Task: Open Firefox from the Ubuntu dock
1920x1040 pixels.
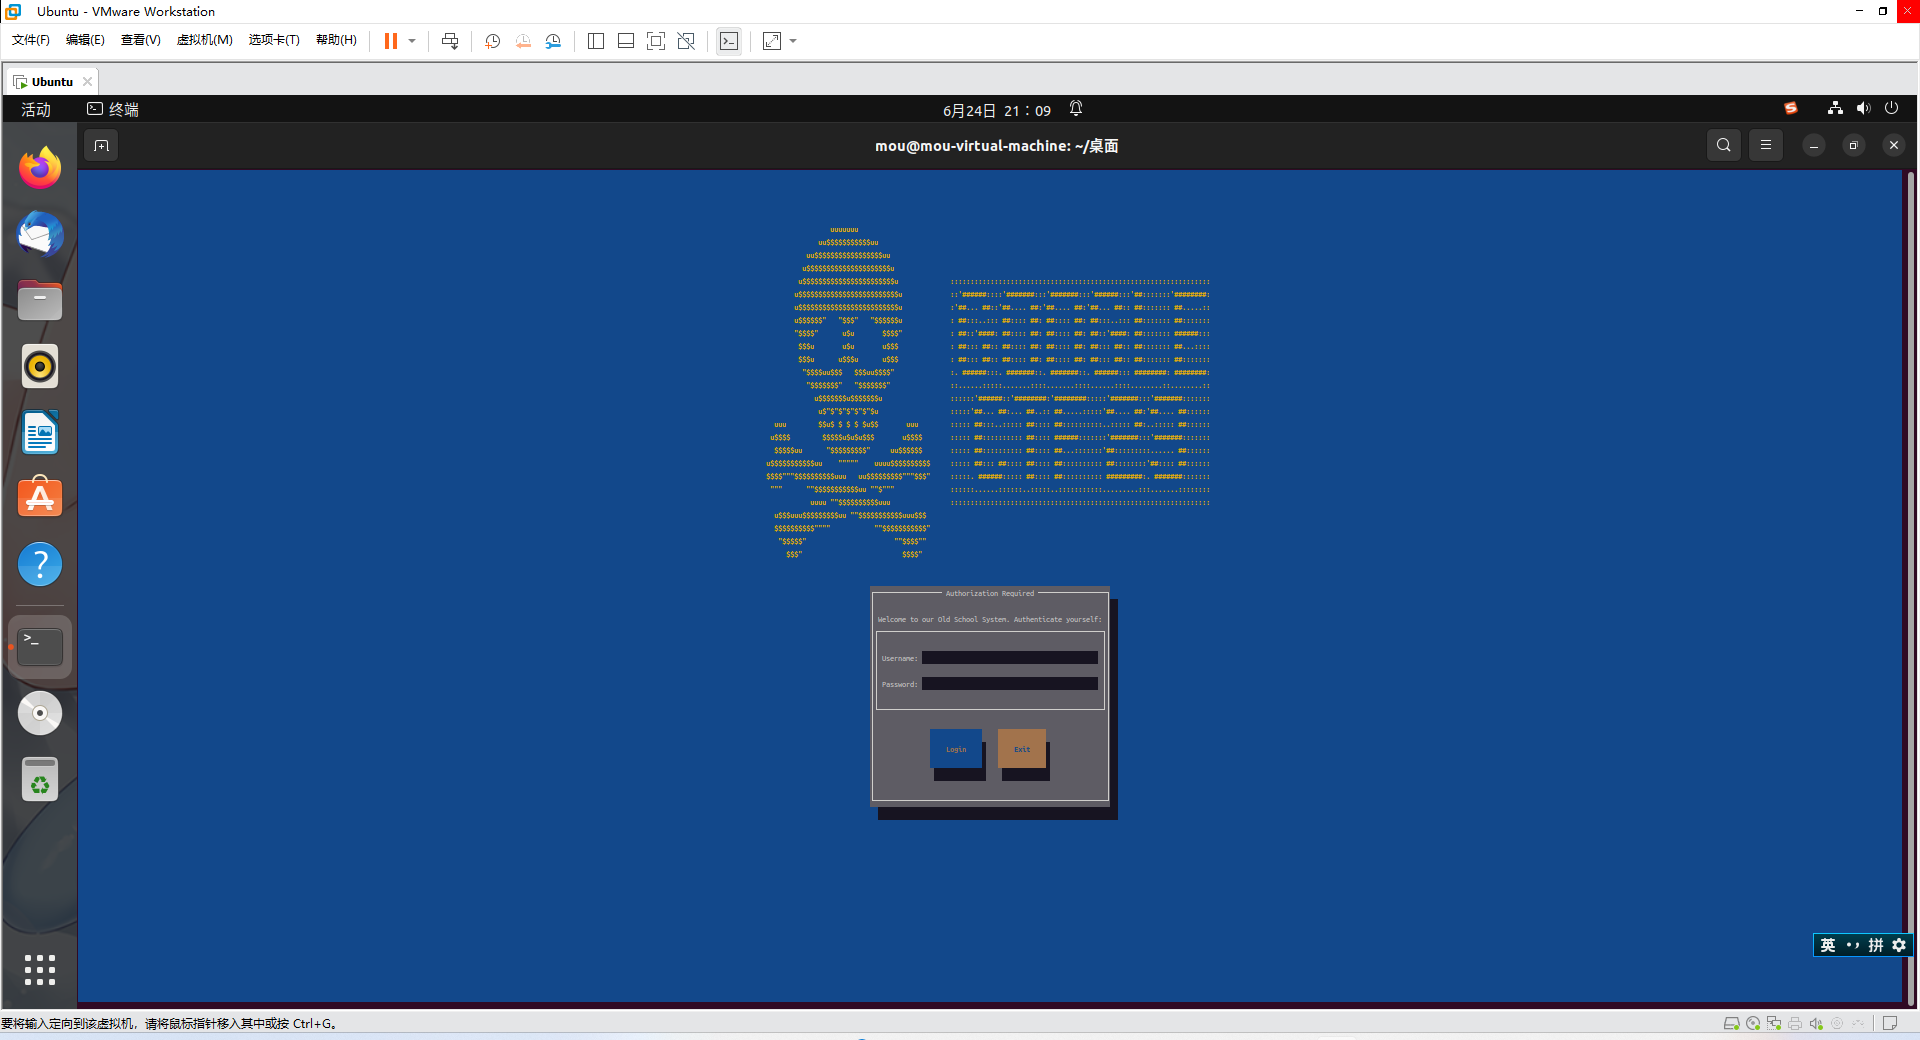Action: 40,168
